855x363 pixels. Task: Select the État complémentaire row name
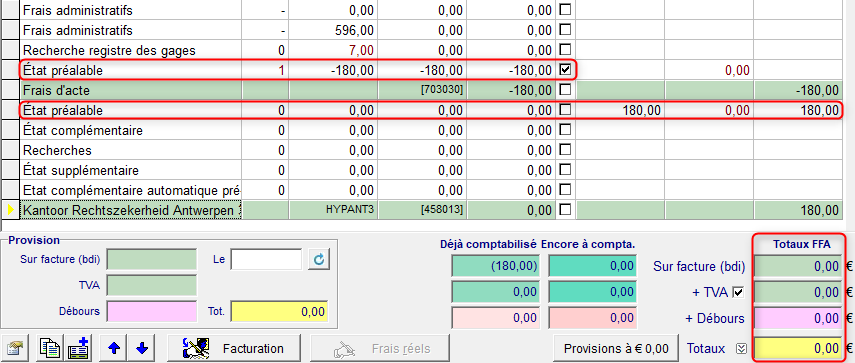tap(131, 130)
